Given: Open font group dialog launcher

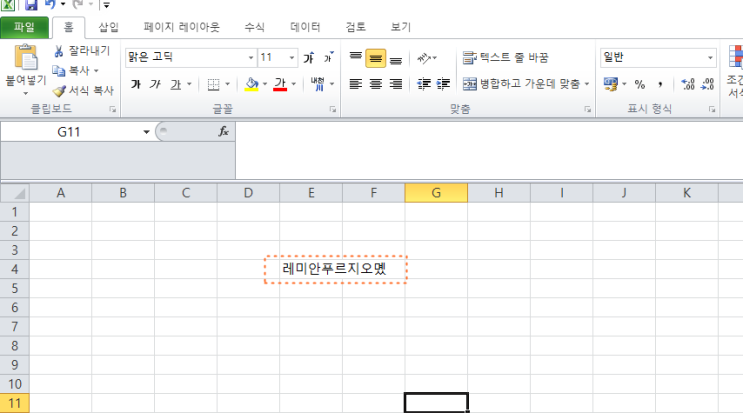Looking at the screenshot, I should [x=333, y=109].
